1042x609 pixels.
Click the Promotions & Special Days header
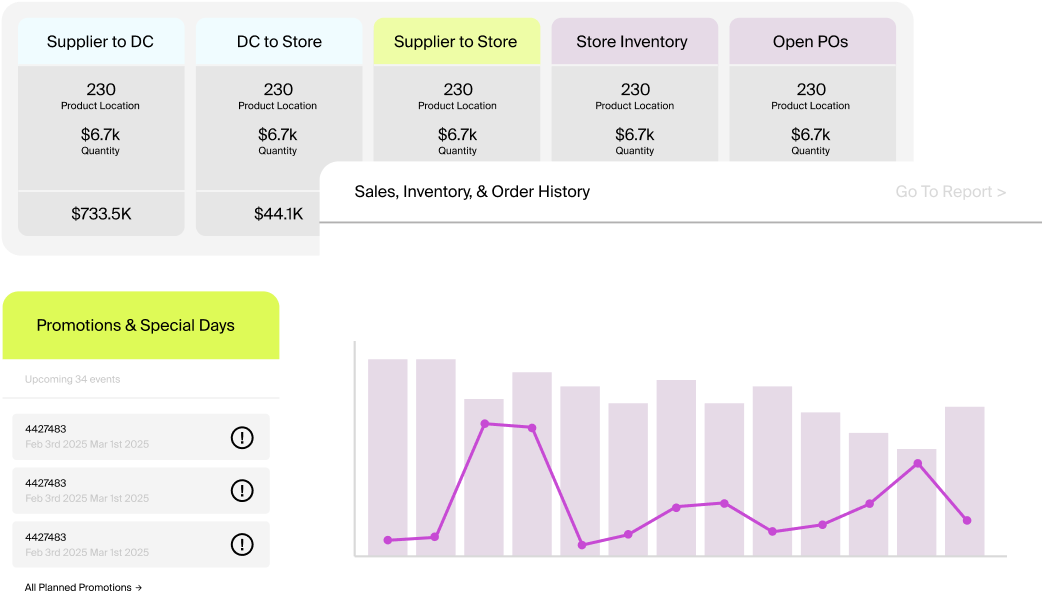click(135, 325)
